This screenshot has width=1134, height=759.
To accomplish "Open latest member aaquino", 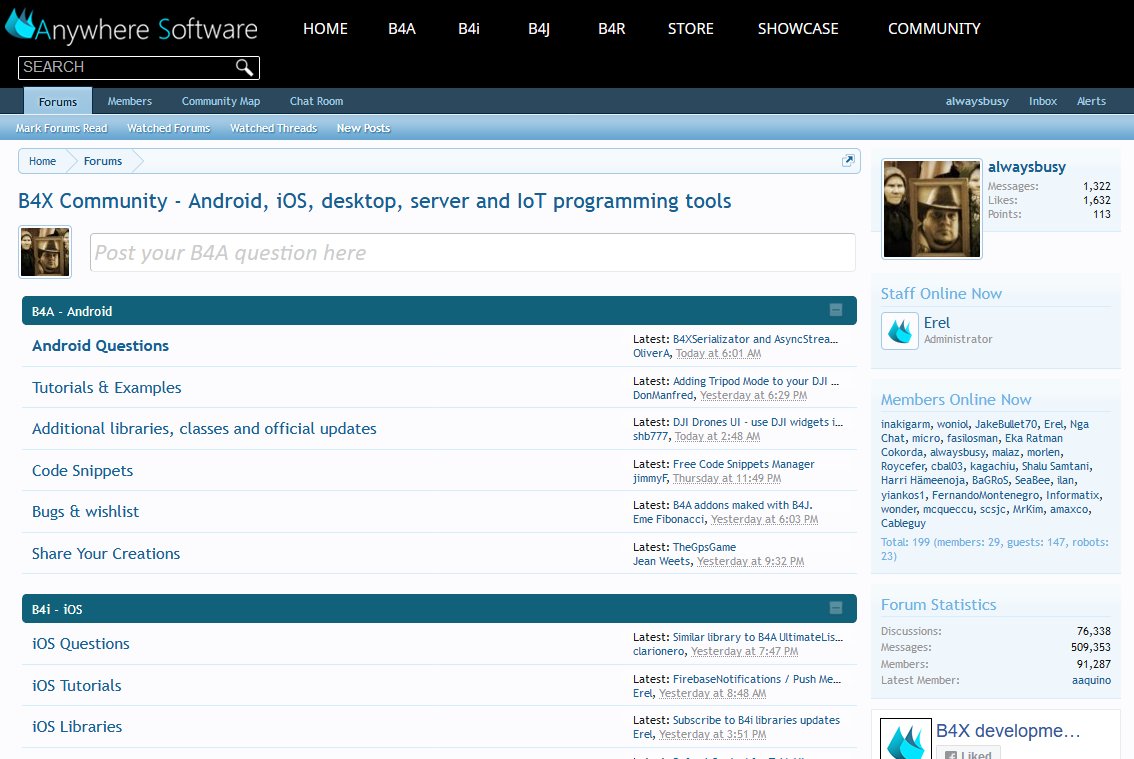I will 1091,680.
